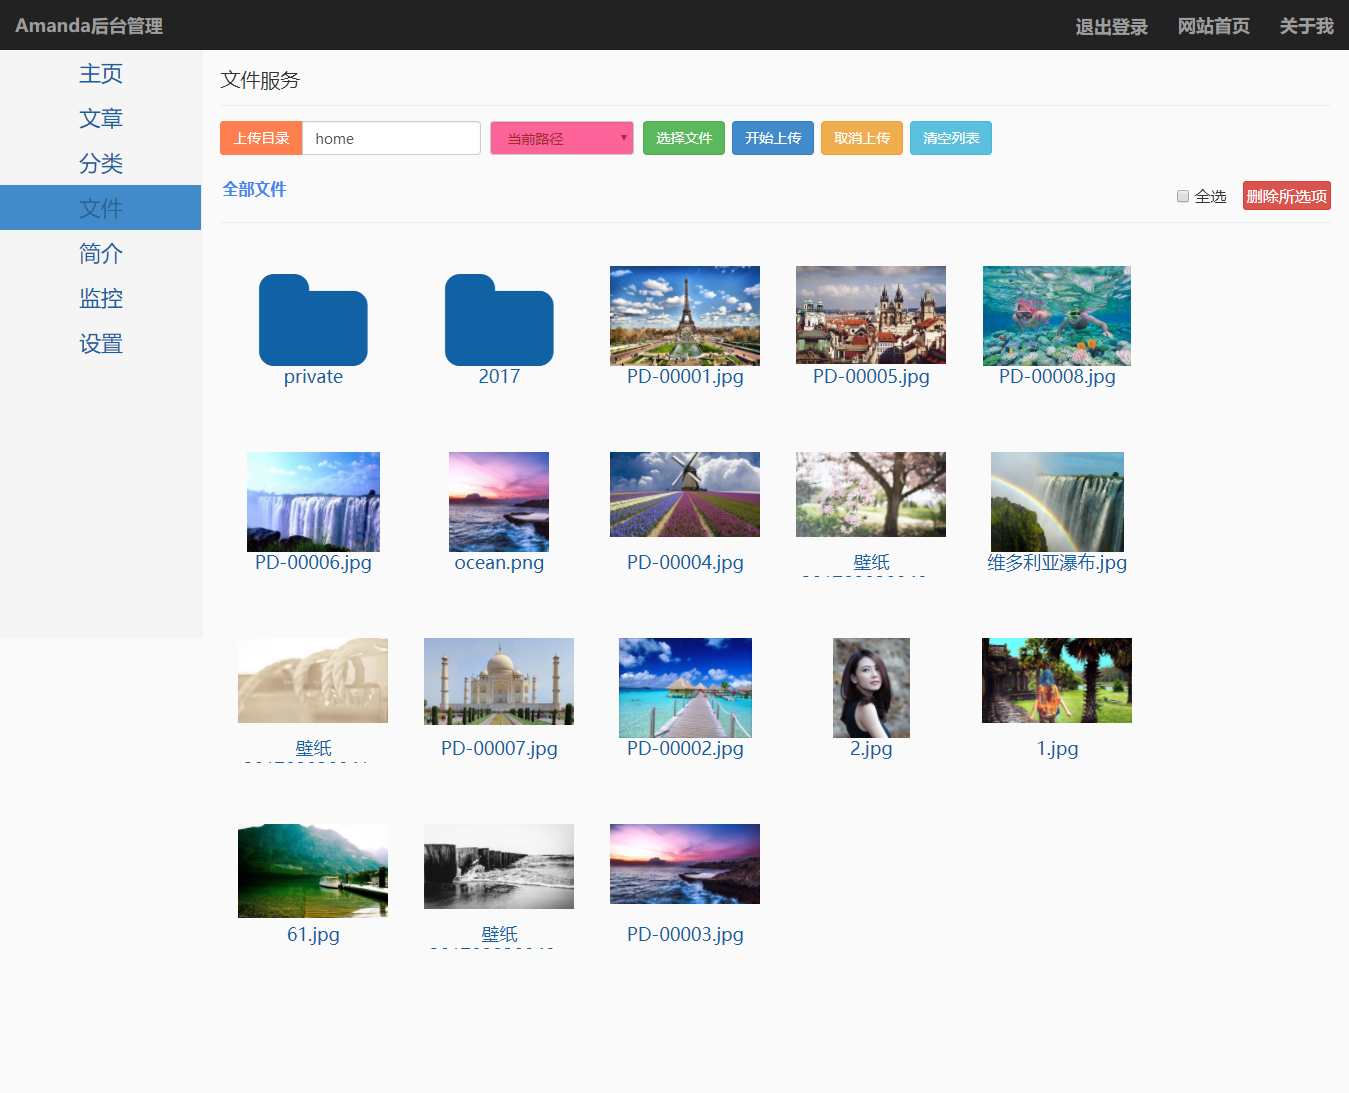Screen dimensions: 1349x1093
Task: Select the Eiffel Tower thumbnail PD-00001.jpg
Action: (685, 316)
